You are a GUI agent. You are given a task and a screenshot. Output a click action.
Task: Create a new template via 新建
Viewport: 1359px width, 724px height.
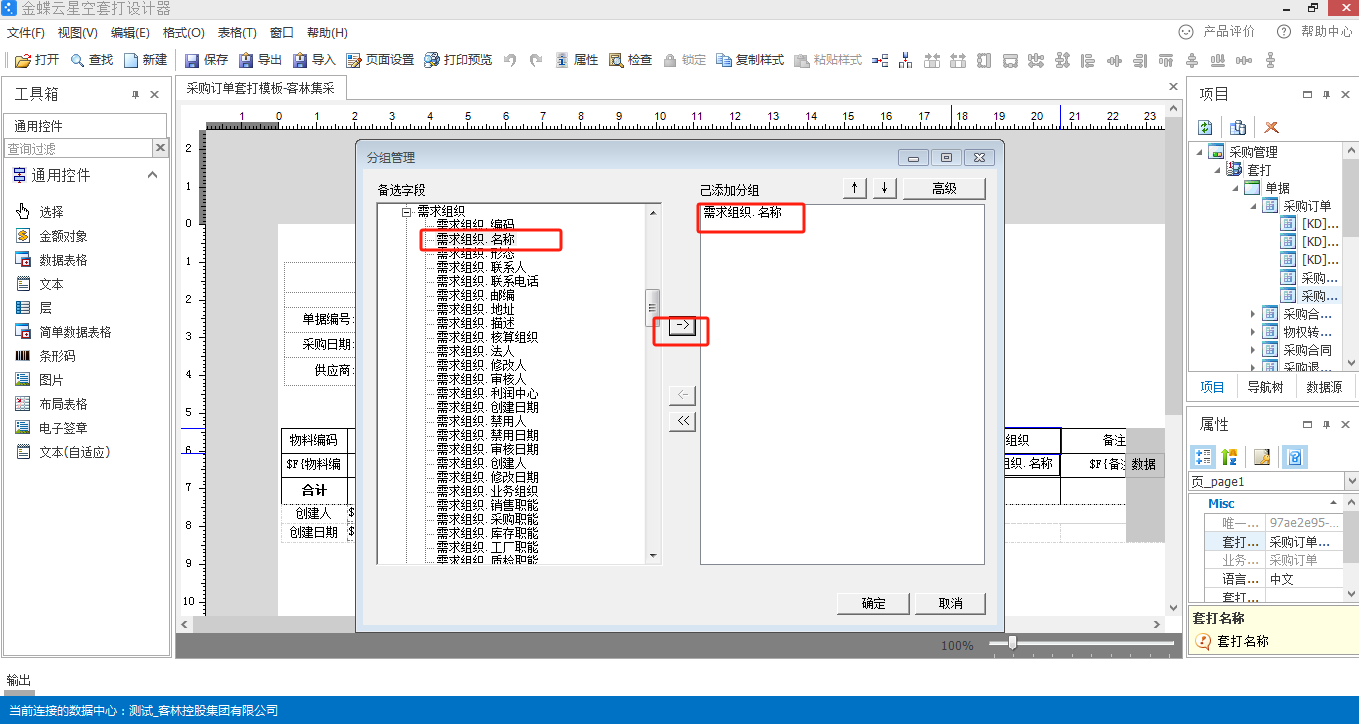click(145, 60)
